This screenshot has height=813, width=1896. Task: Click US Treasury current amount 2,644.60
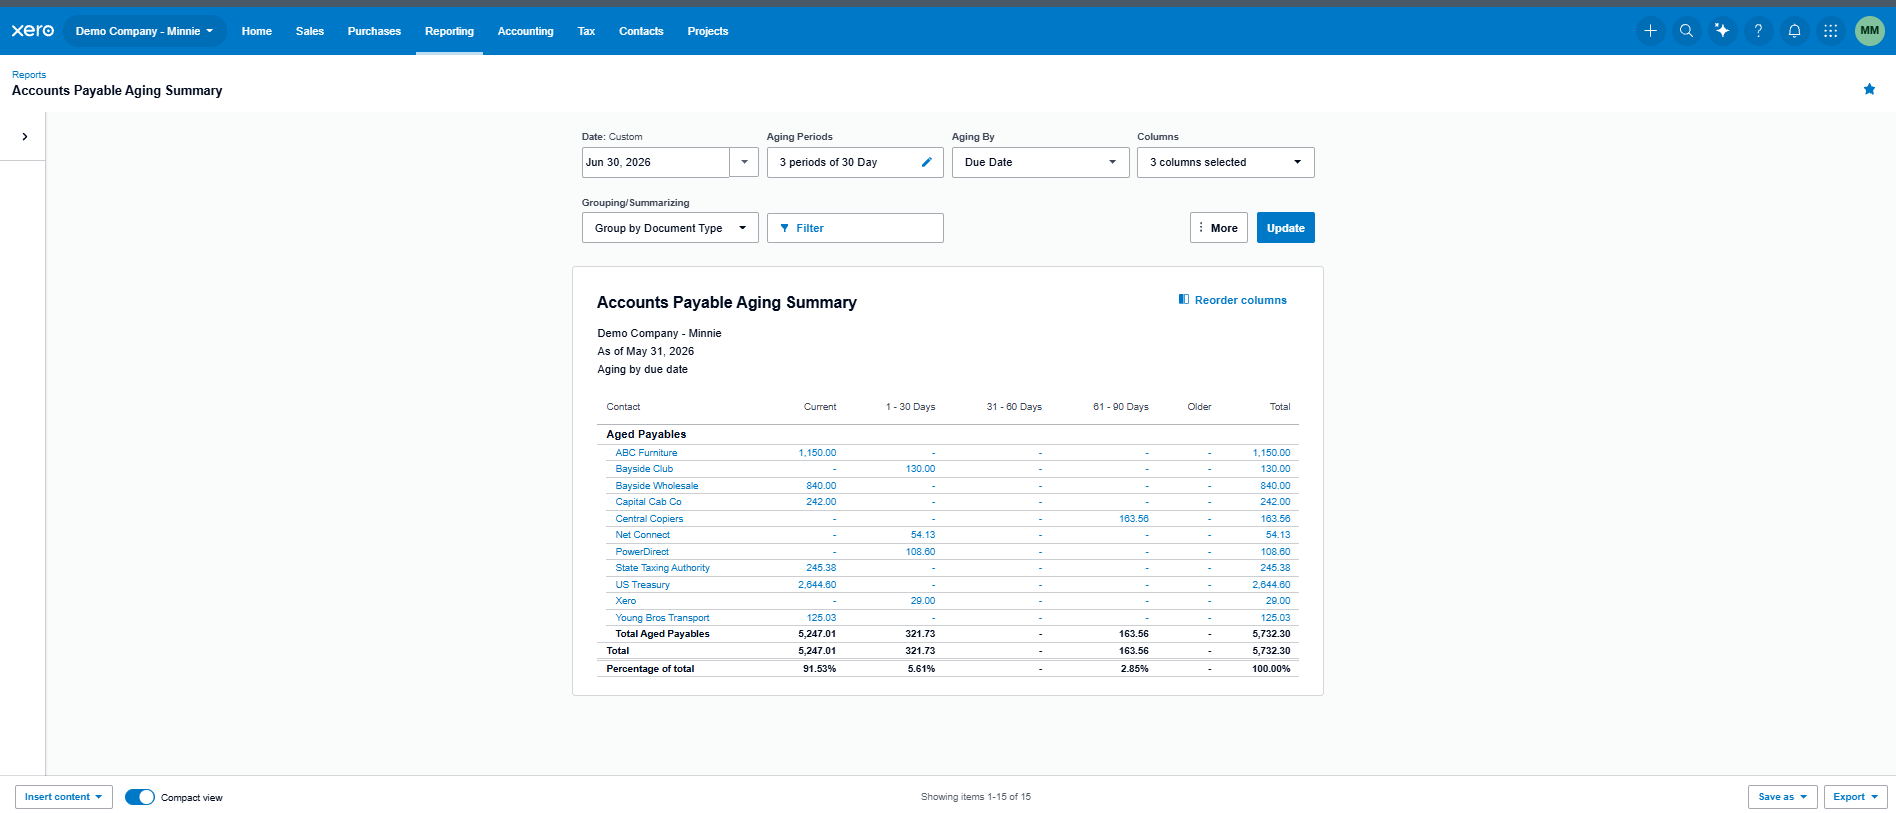pos(817,585)
